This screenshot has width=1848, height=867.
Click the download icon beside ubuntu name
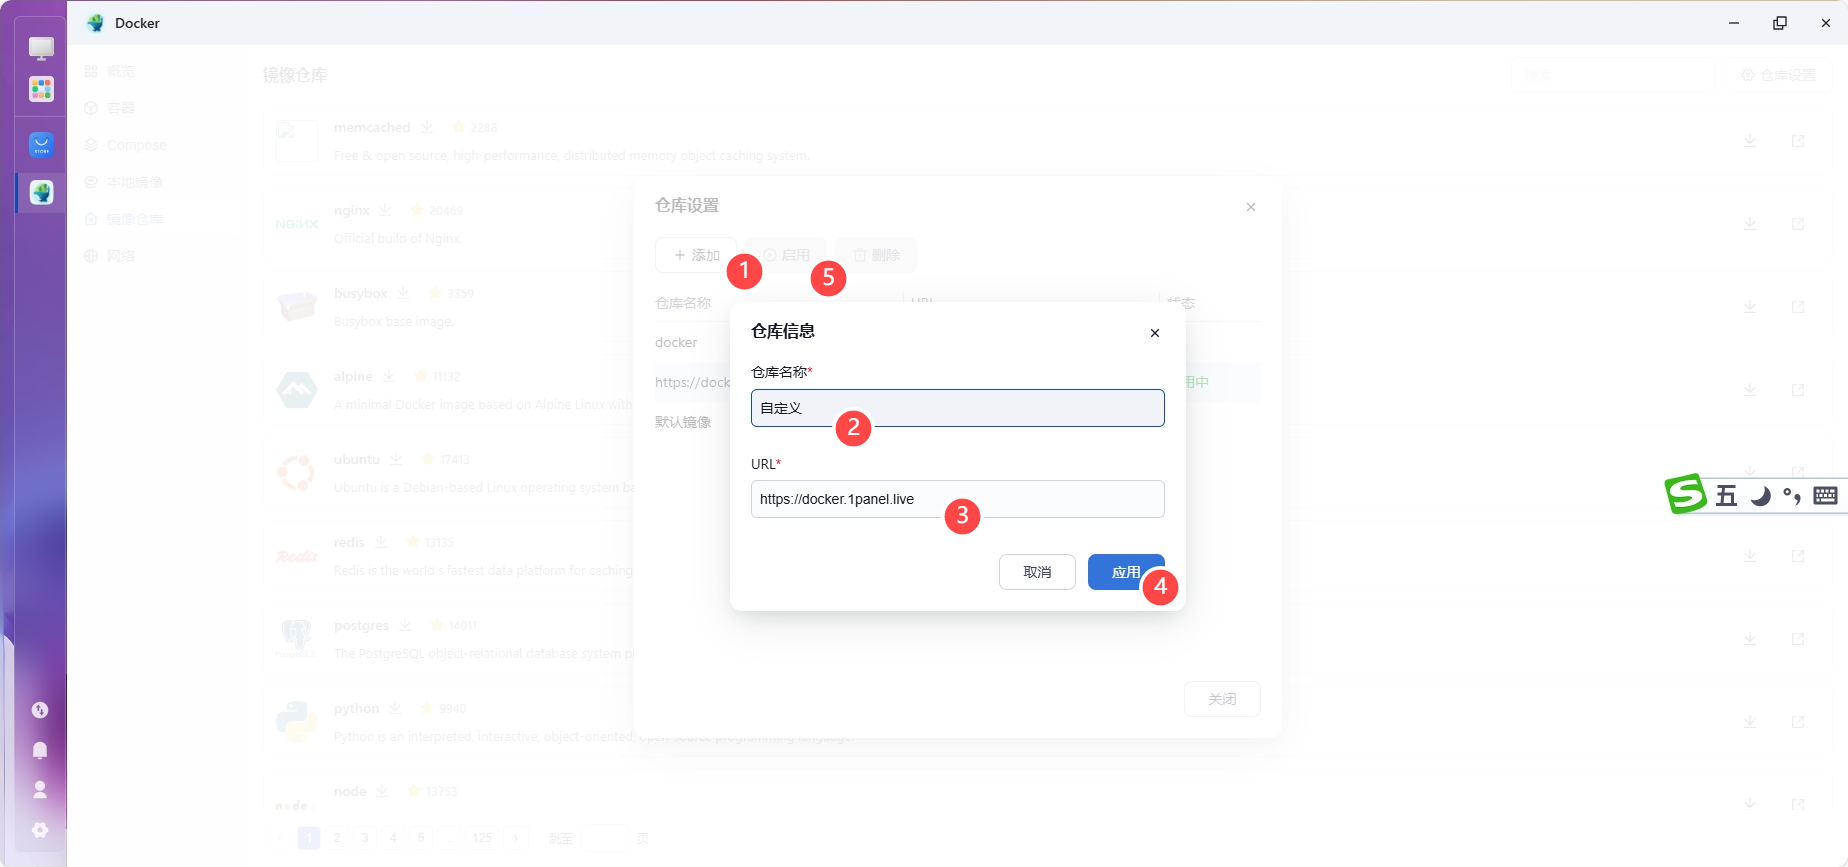(396, 459)
